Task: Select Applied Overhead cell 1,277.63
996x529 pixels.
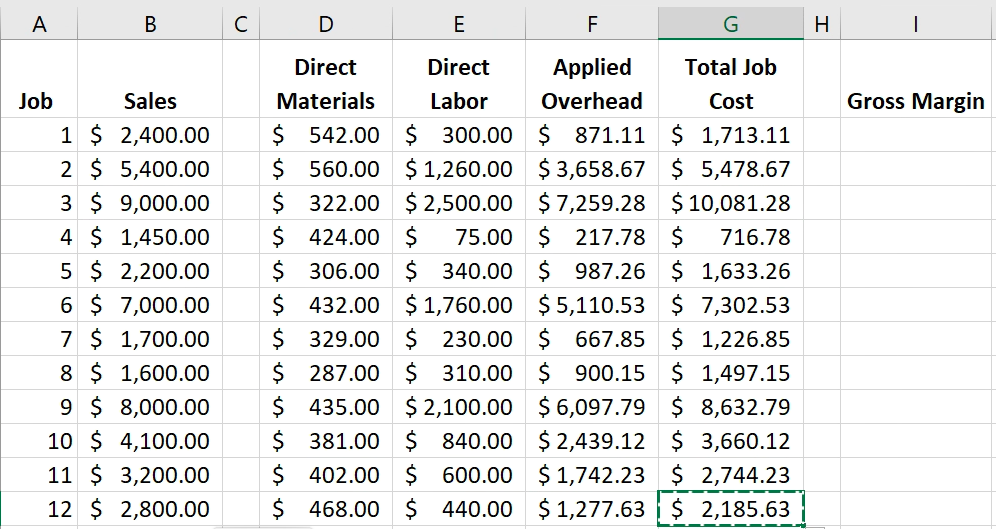Action: tap(592, 509)
